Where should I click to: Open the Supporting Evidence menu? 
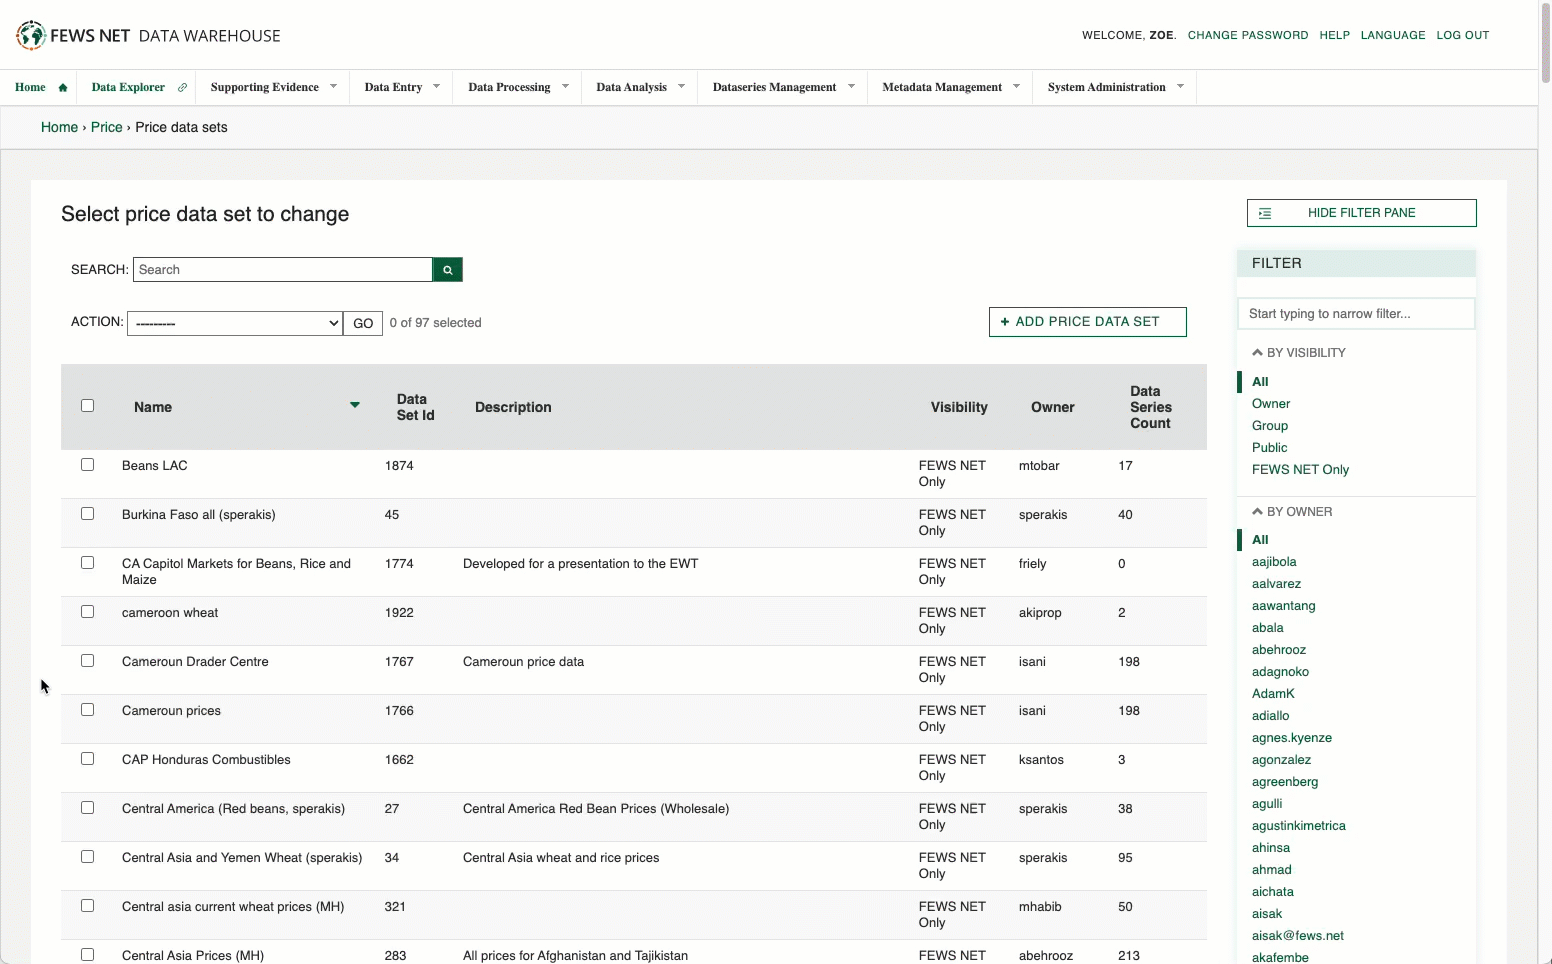coord(273,88)
